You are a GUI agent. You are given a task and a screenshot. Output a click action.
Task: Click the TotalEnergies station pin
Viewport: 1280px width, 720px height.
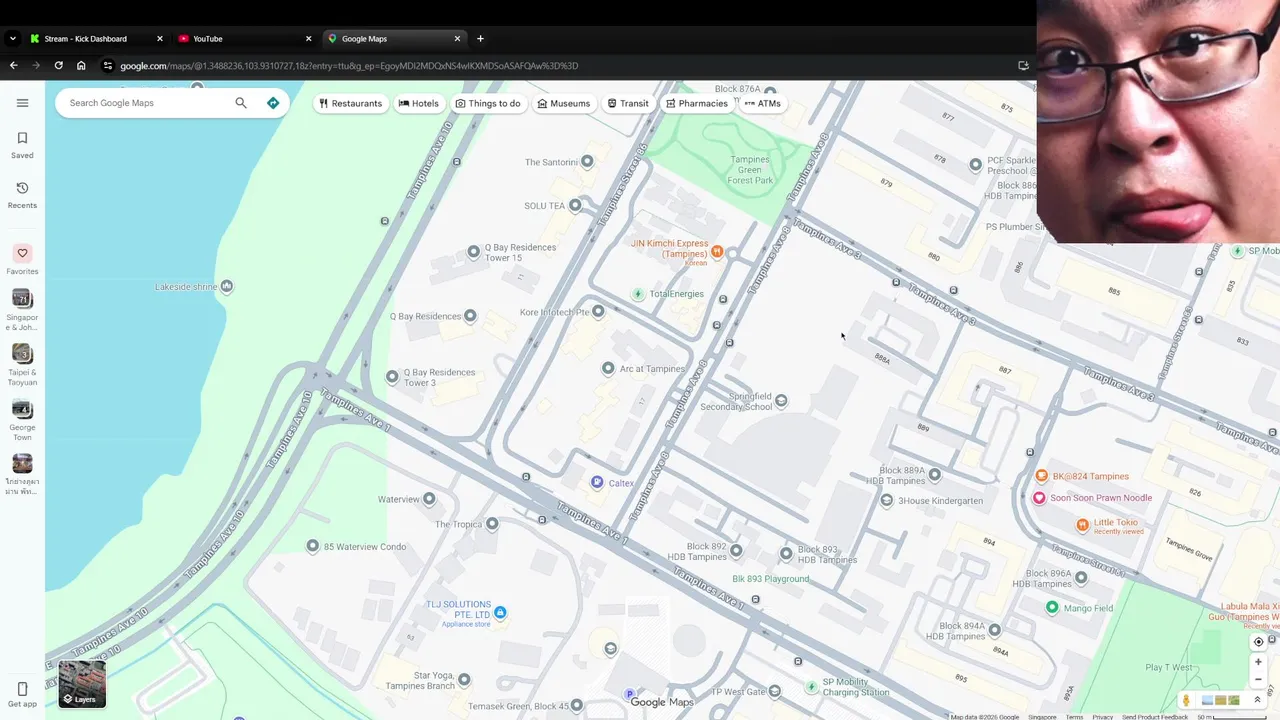tap(638, 294)
